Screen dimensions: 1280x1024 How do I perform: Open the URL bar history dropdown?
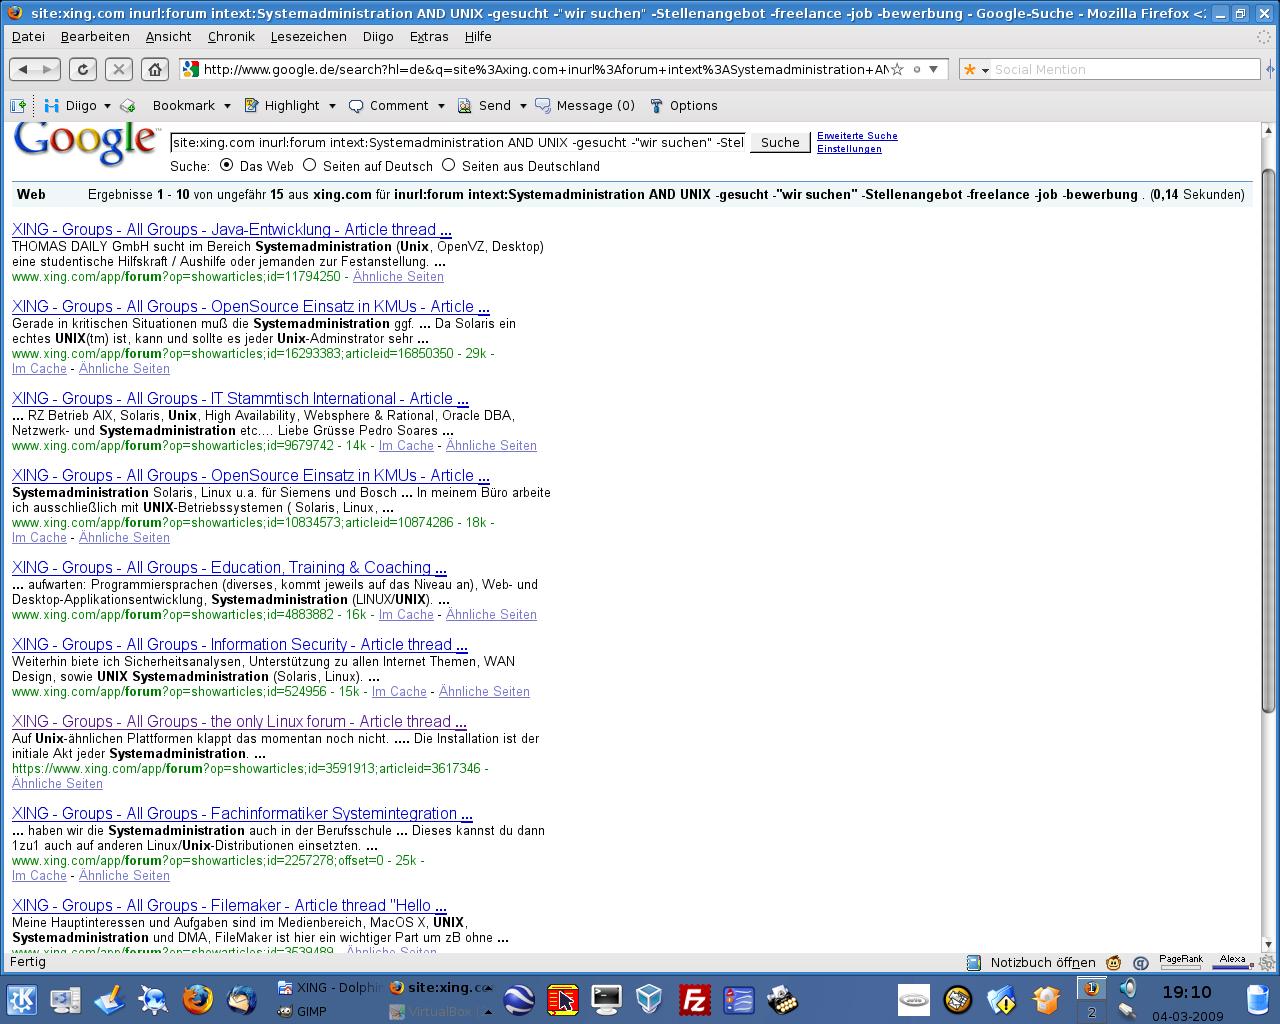coord(934,69)
